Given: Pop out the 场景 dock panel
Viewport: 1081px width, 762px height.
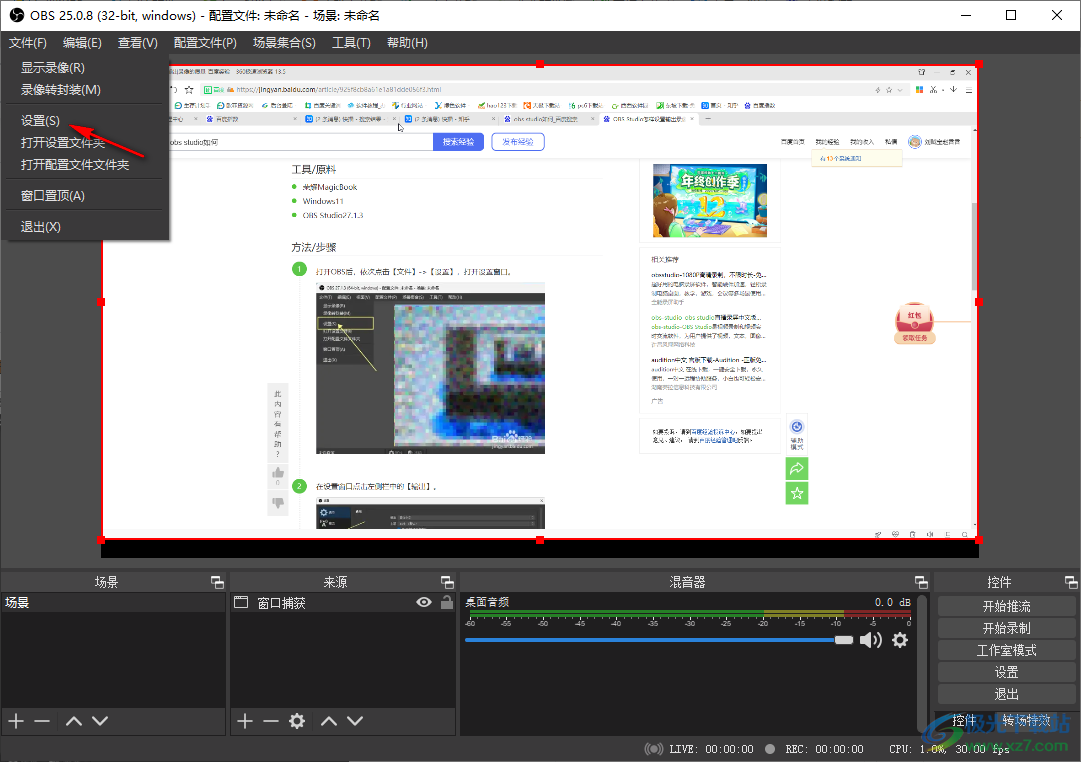Looking at the screenshot, I should 217,582.
